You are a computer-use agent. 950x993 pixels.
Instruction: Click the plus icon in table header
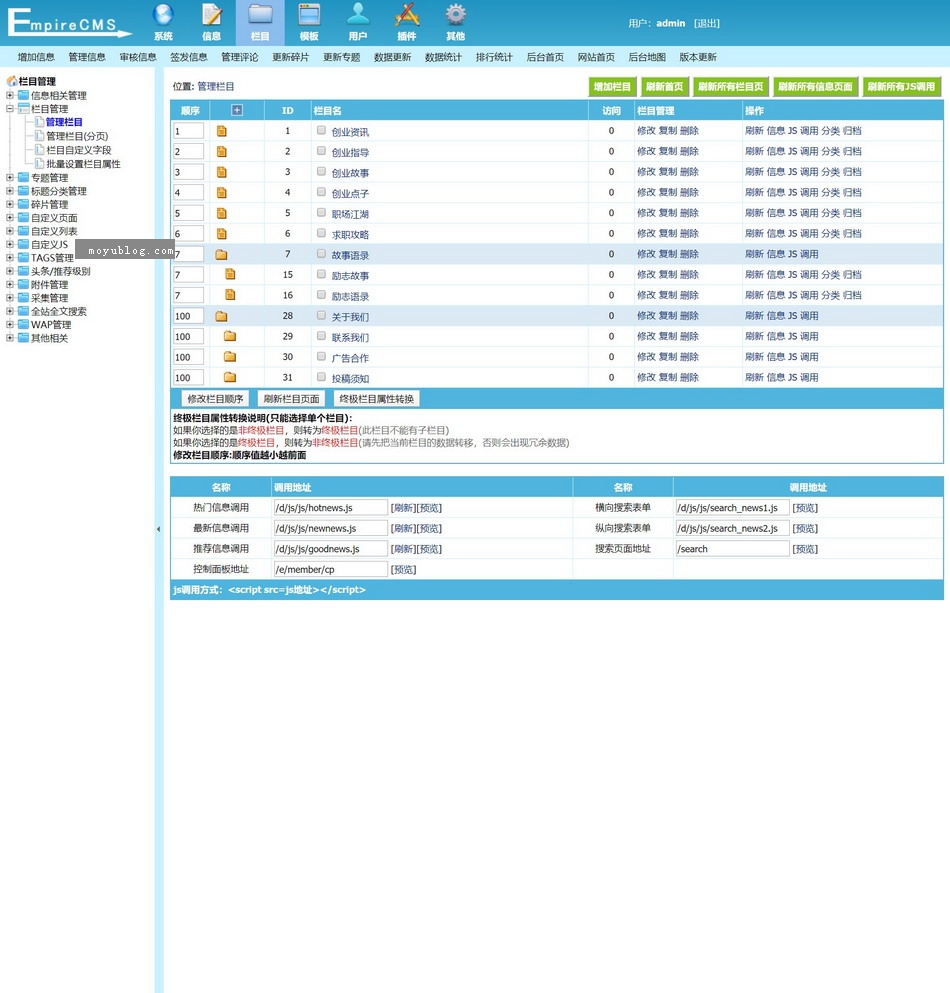(237, 110)
